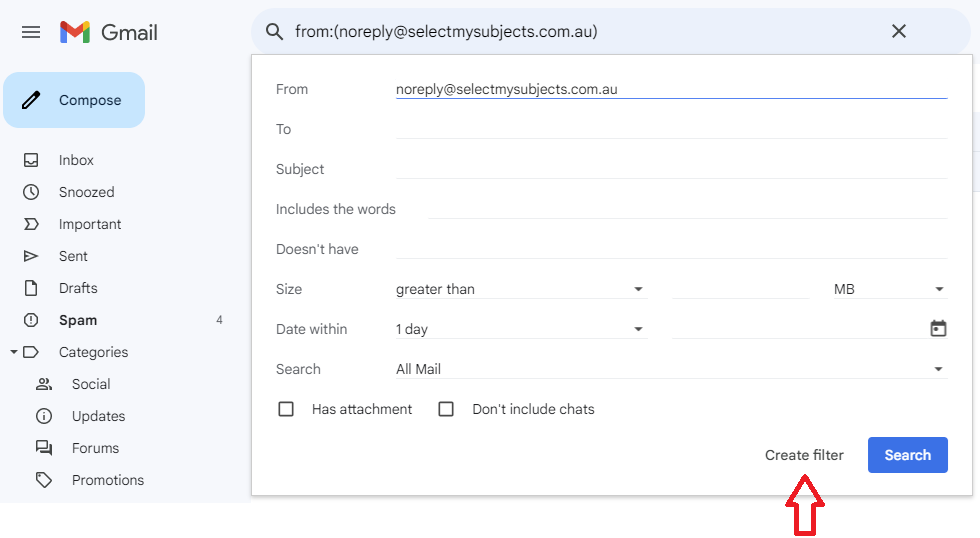
Task: Click the Forums chat icon
Action: 44,448
